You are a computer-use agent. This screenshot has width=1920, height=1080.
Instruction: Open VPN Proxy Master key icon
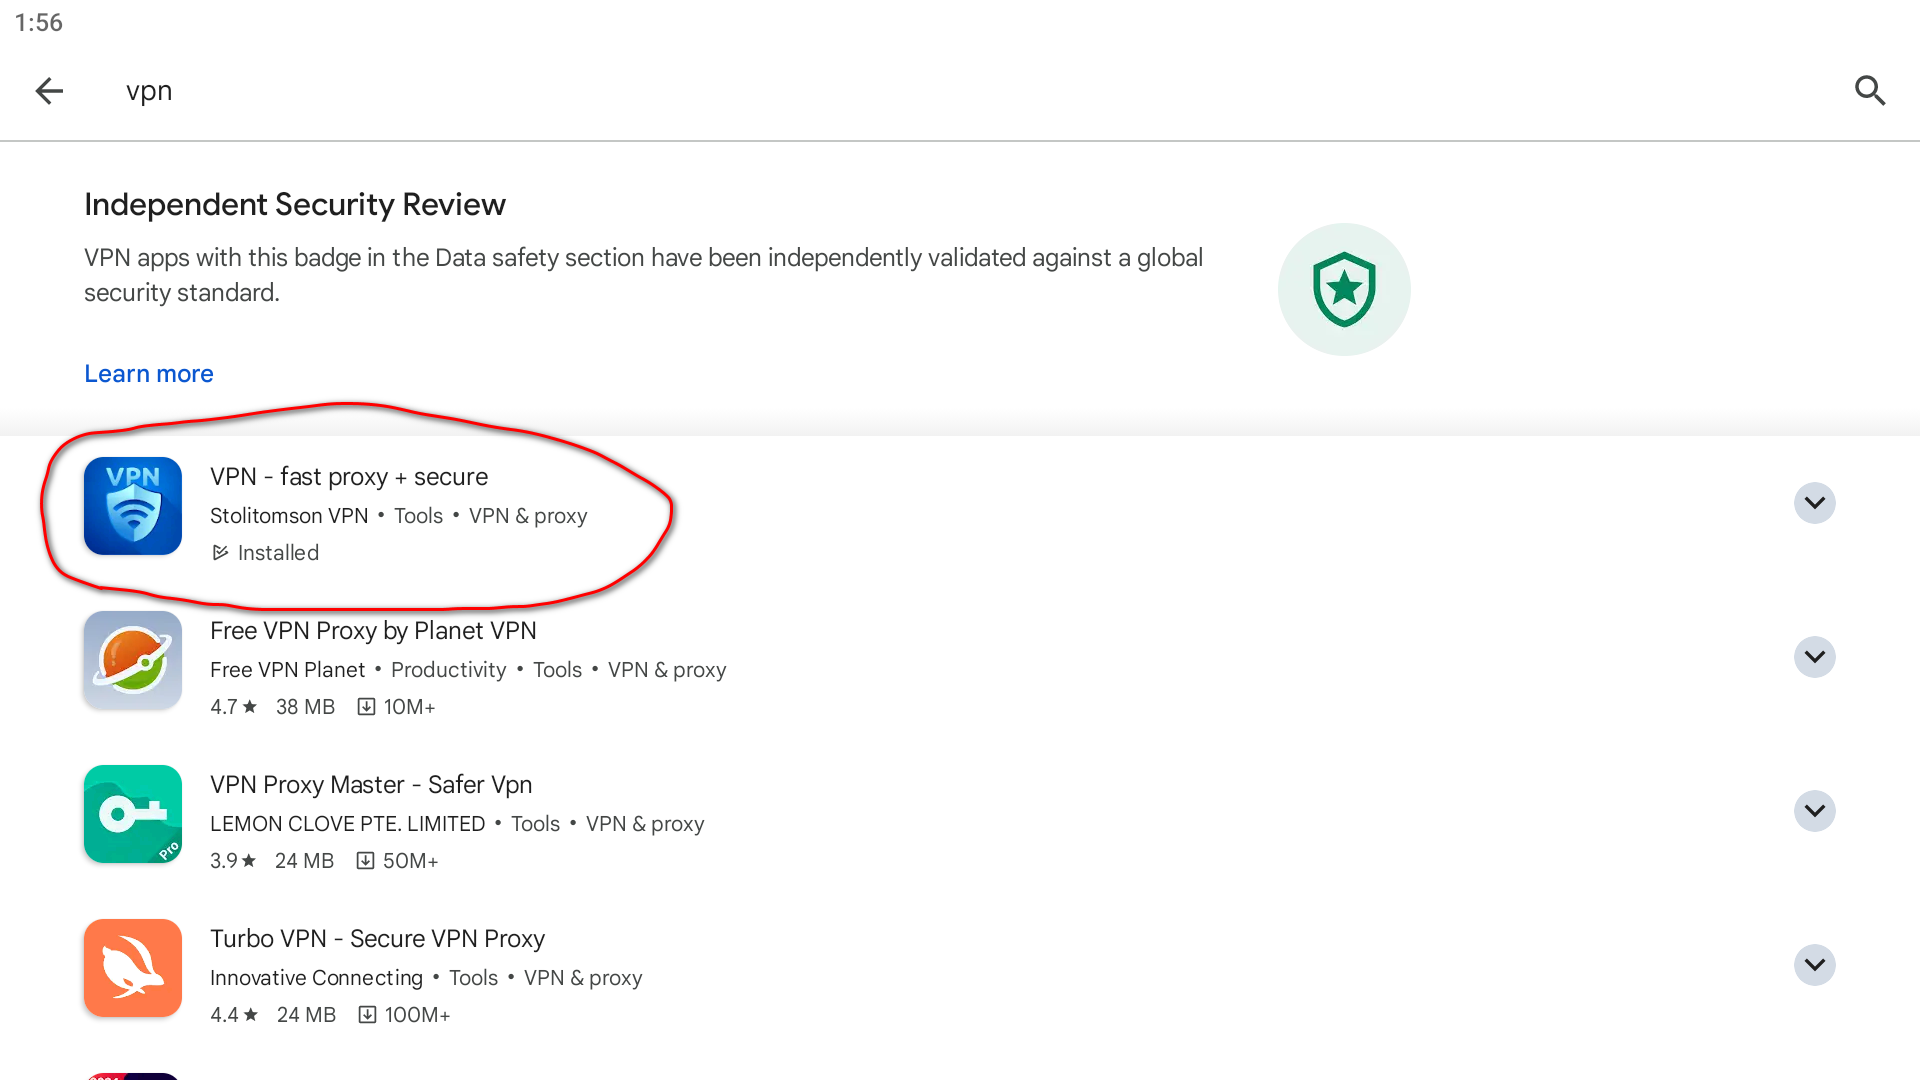(x=133, y=814)
